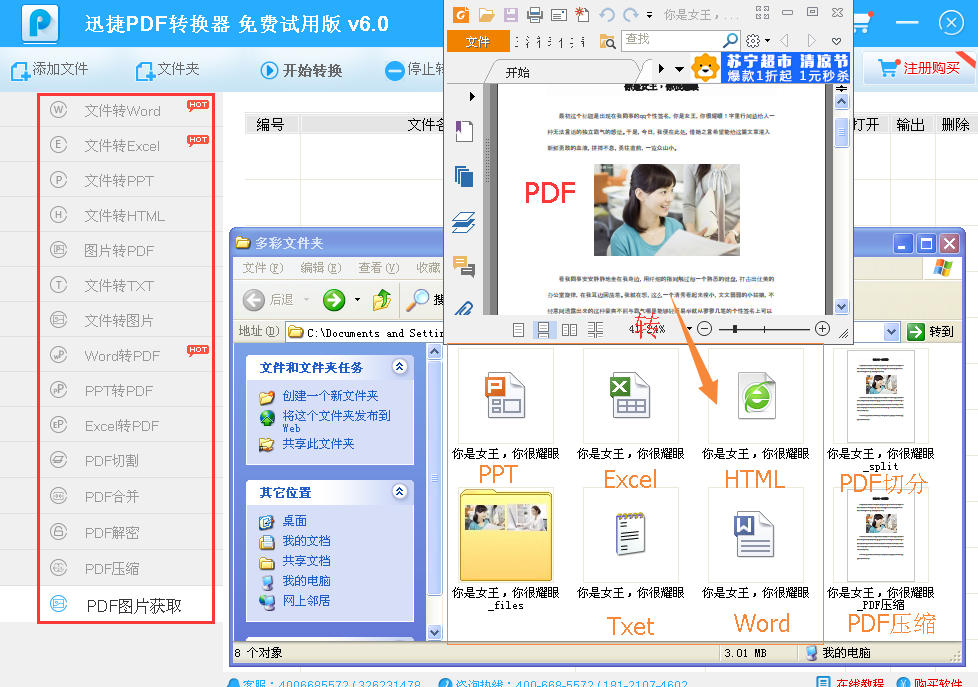The width and height of the screenshot is (978, 687).
Task: Click the green forward arrow in the folder window
Action: point(334,300)
